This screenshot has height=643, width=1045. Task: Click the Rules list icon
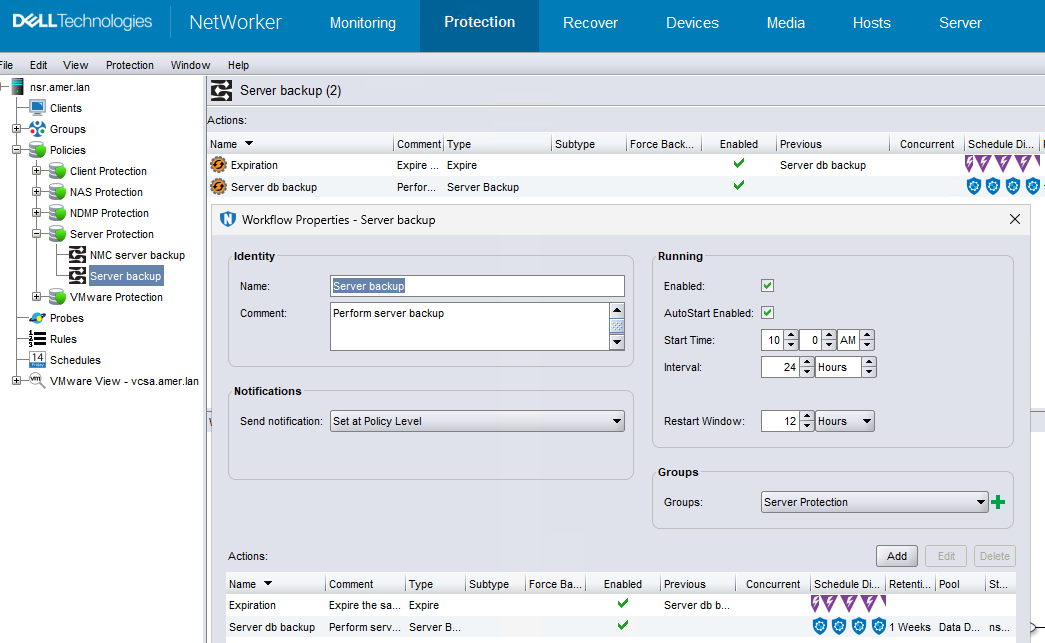[37, 338]
